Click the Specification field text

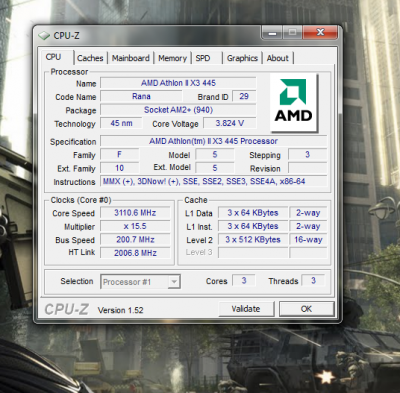click(x=213, y=141)
